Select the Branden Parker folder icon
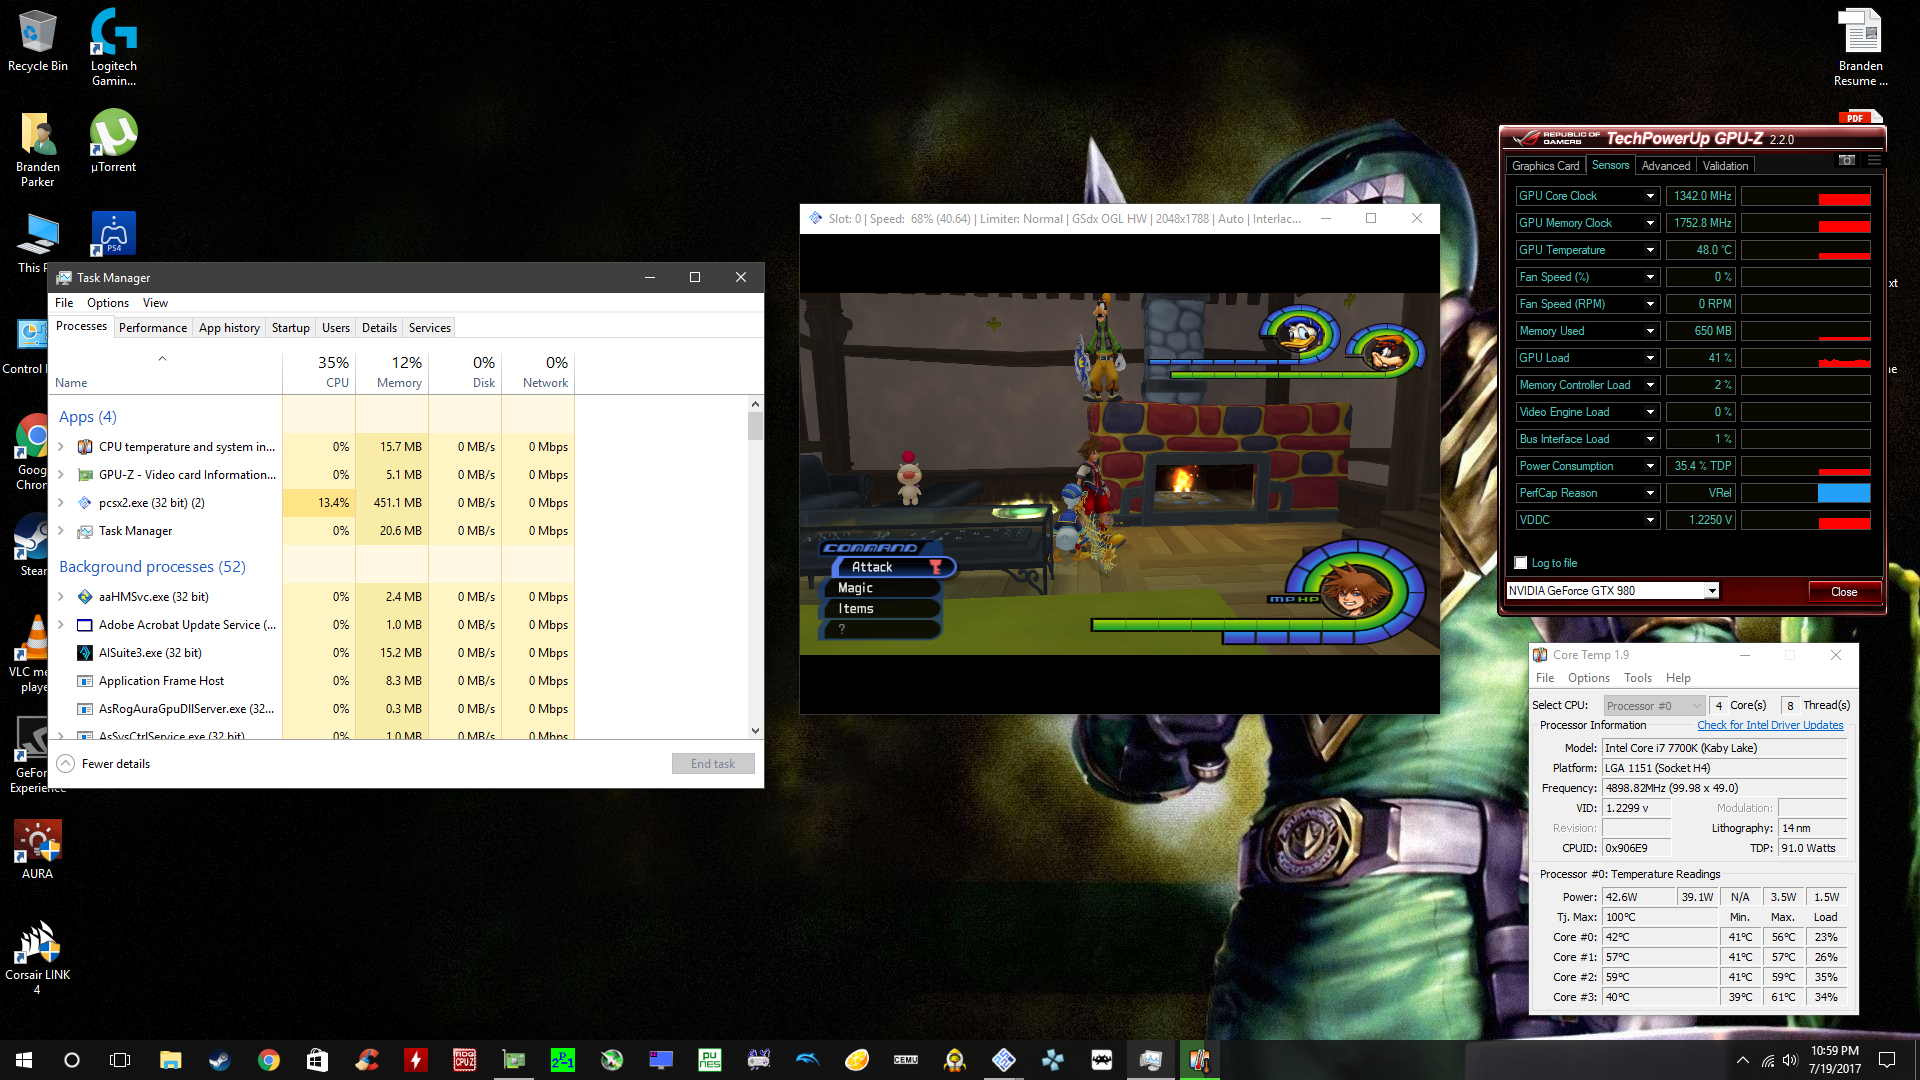Viewport: 1920px width, 1080px height. (x=38, y=148)
